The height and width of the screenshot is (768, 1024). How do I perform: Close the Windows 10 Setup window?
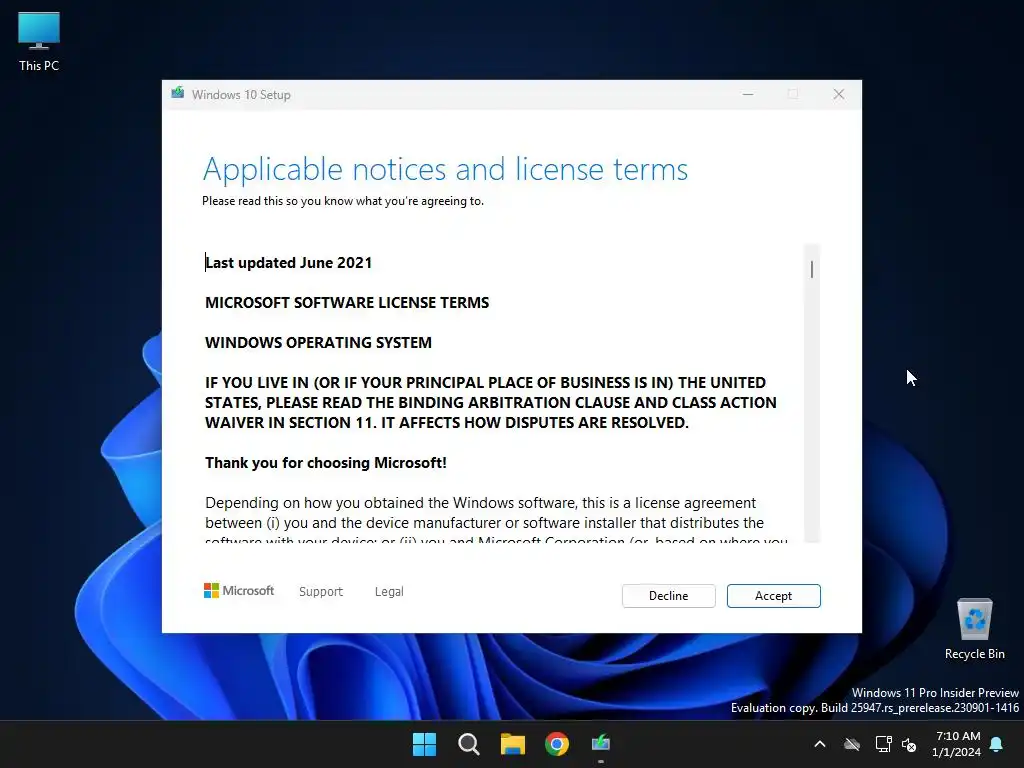pyautogui.click(x=839, y=95)
